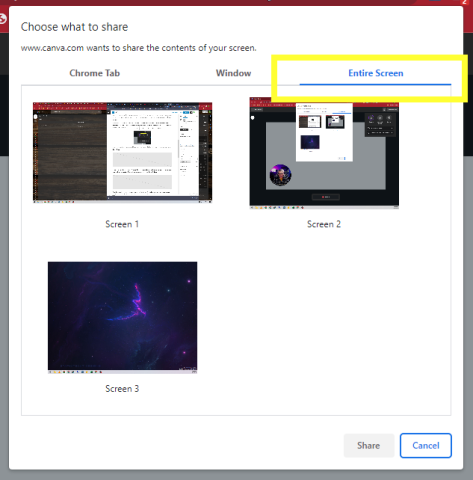
Task: Click the circular profile avatar in Screen 2 preview
Action: coord(280,175)
